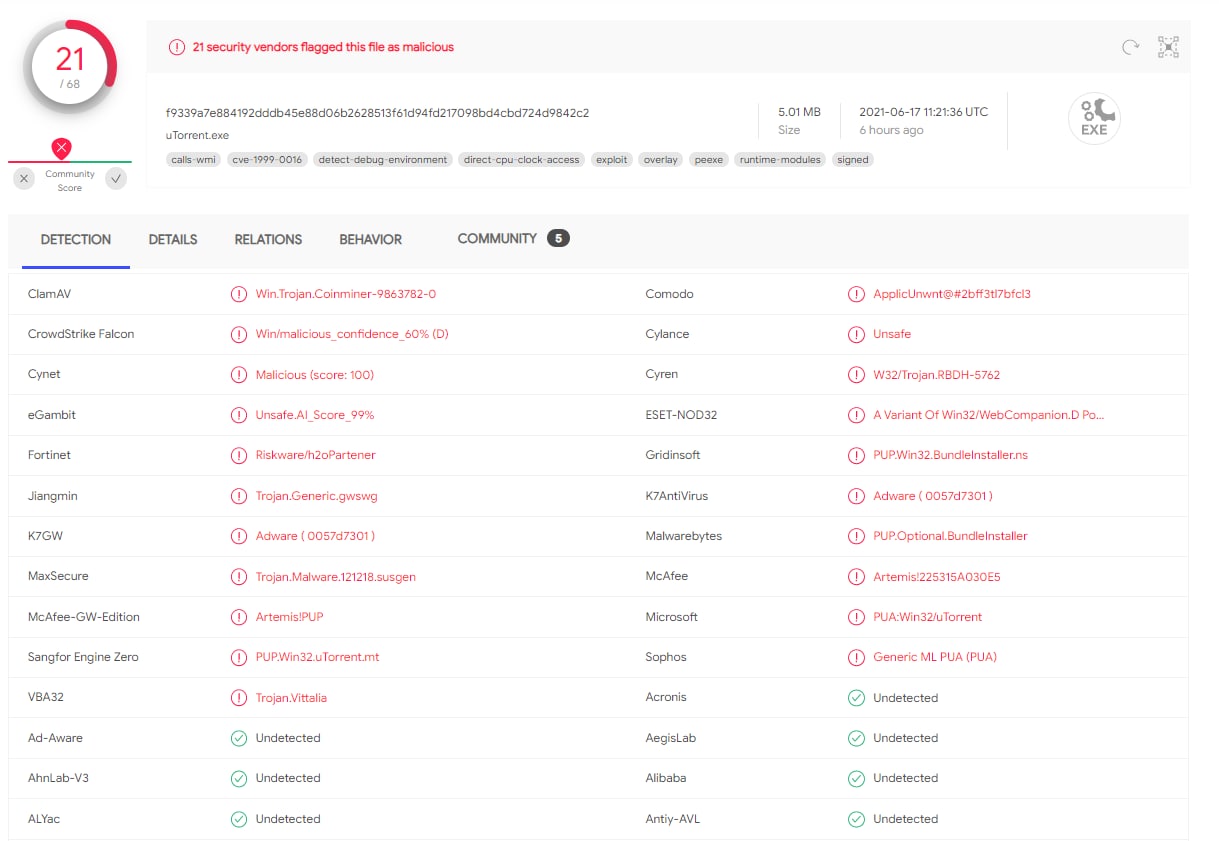
Task: Click Sophos alert icon
Action: pyautogui.click(x=856, y=657)
